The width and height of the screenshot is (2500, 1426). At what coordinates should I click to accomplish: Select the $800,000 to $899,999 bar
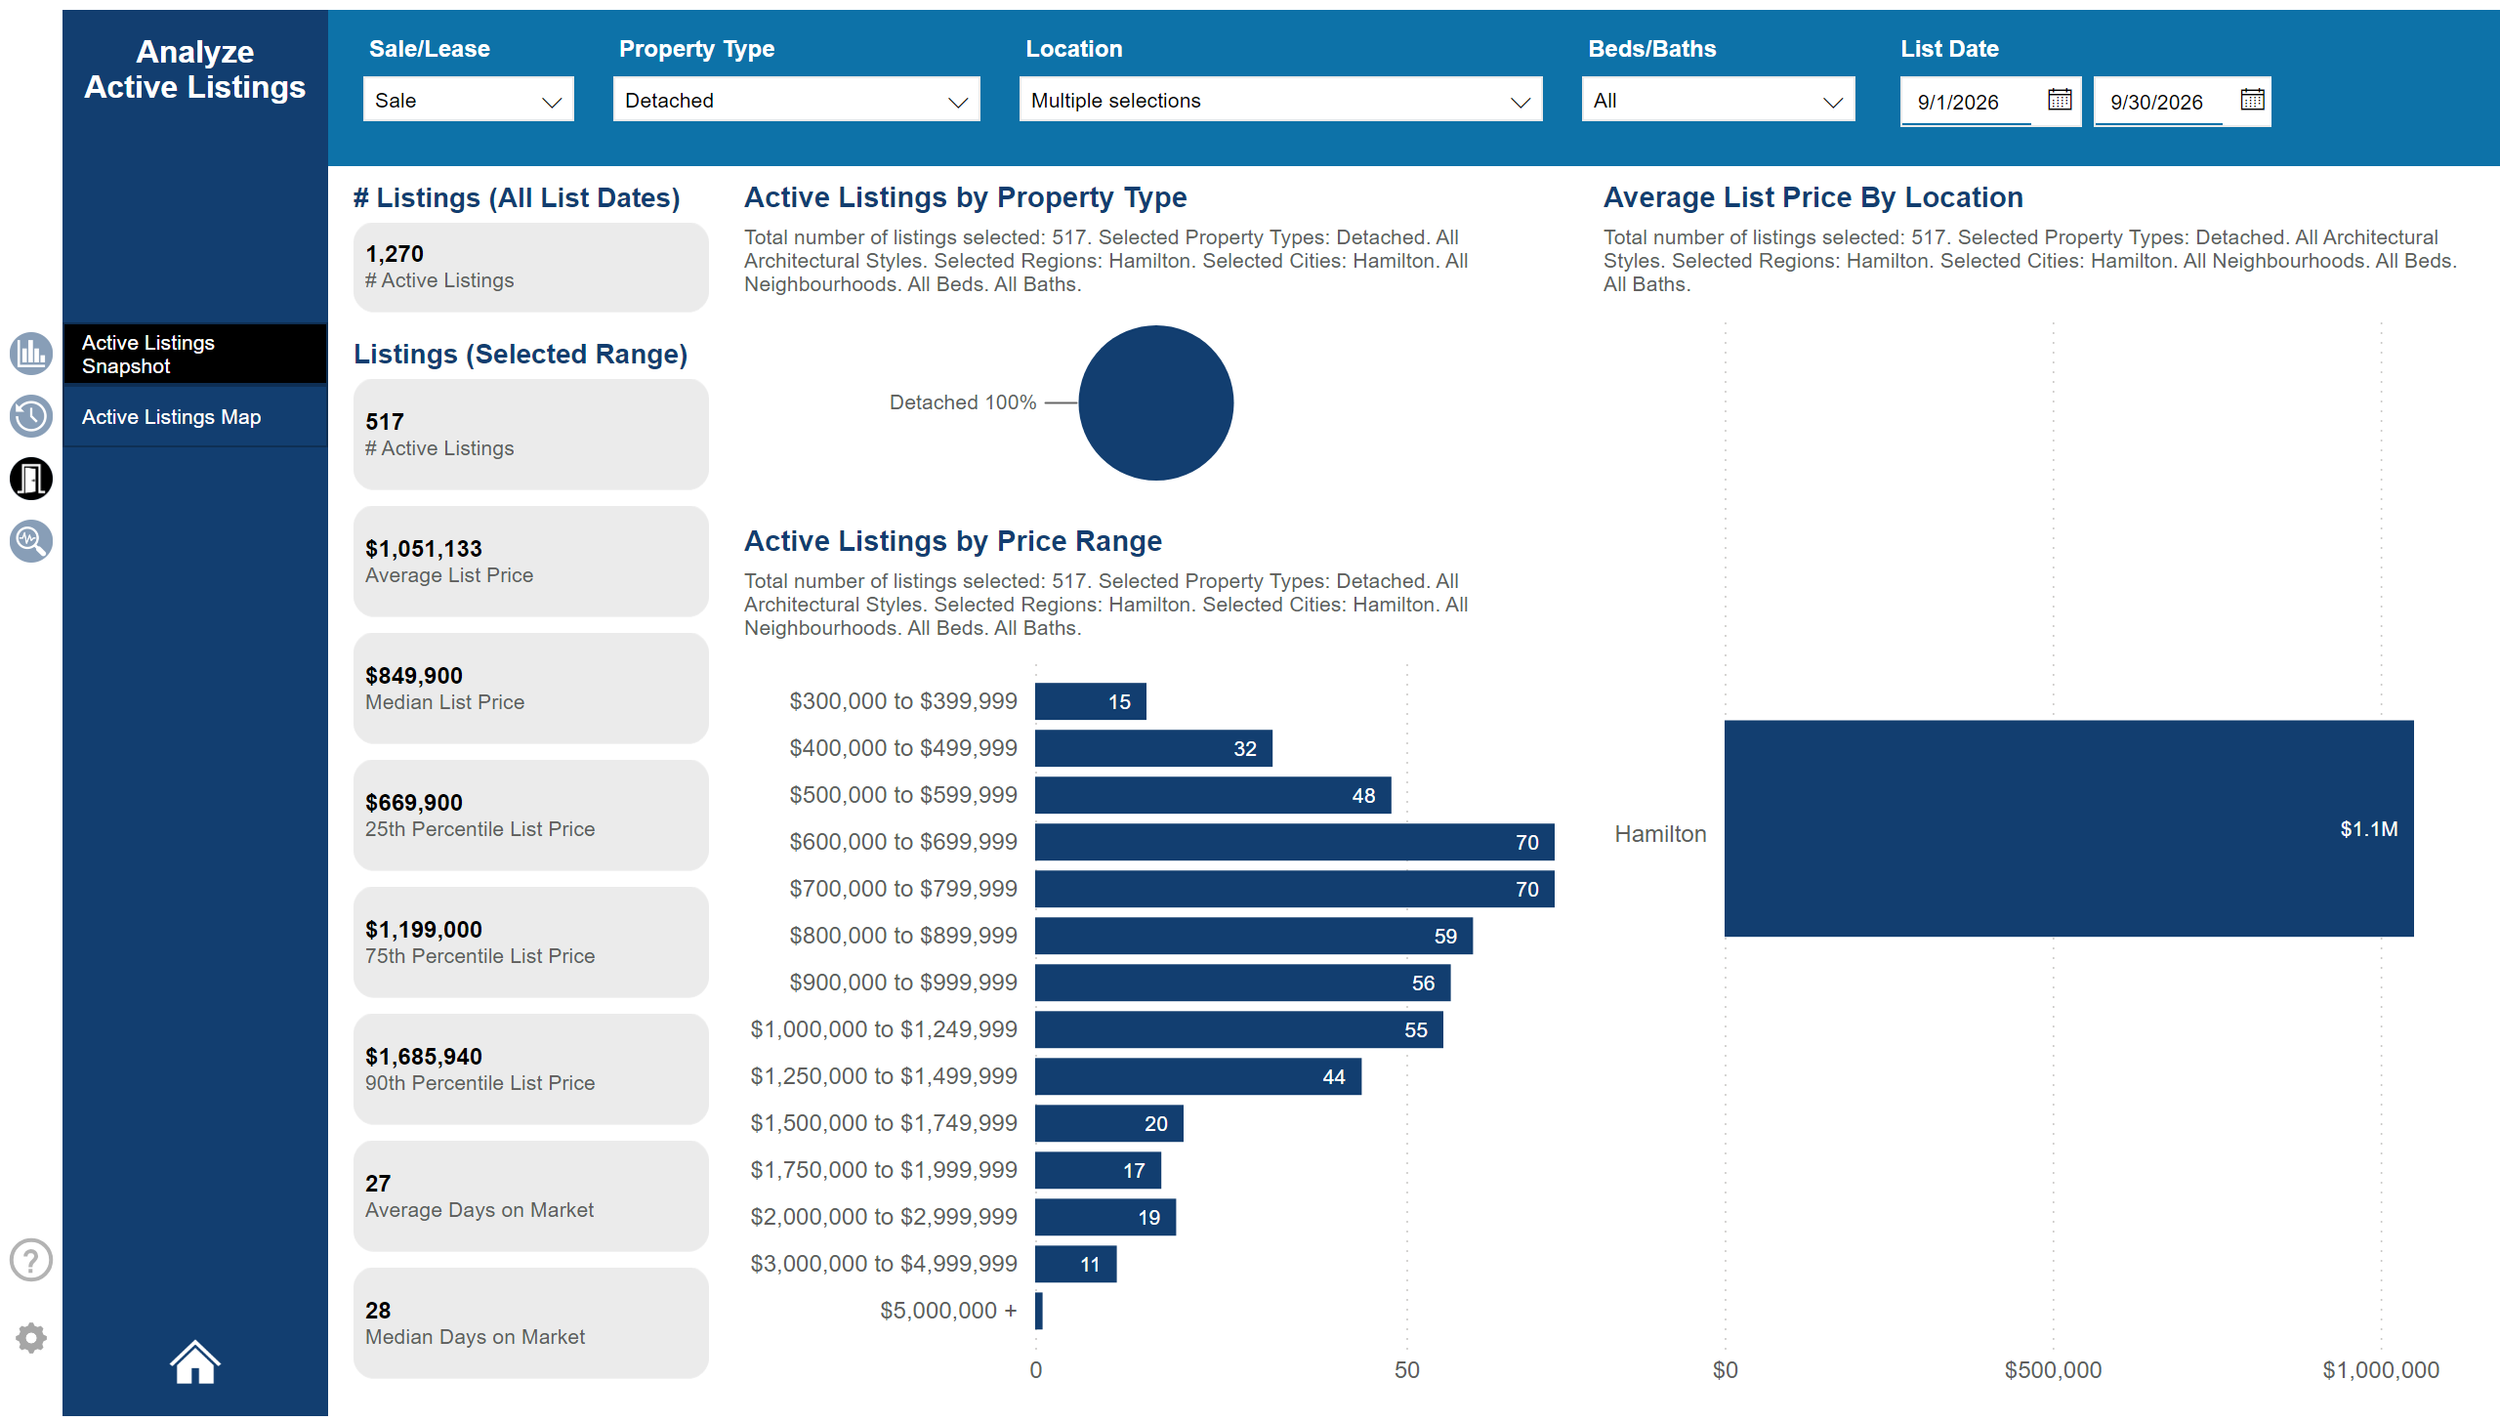1253,936
